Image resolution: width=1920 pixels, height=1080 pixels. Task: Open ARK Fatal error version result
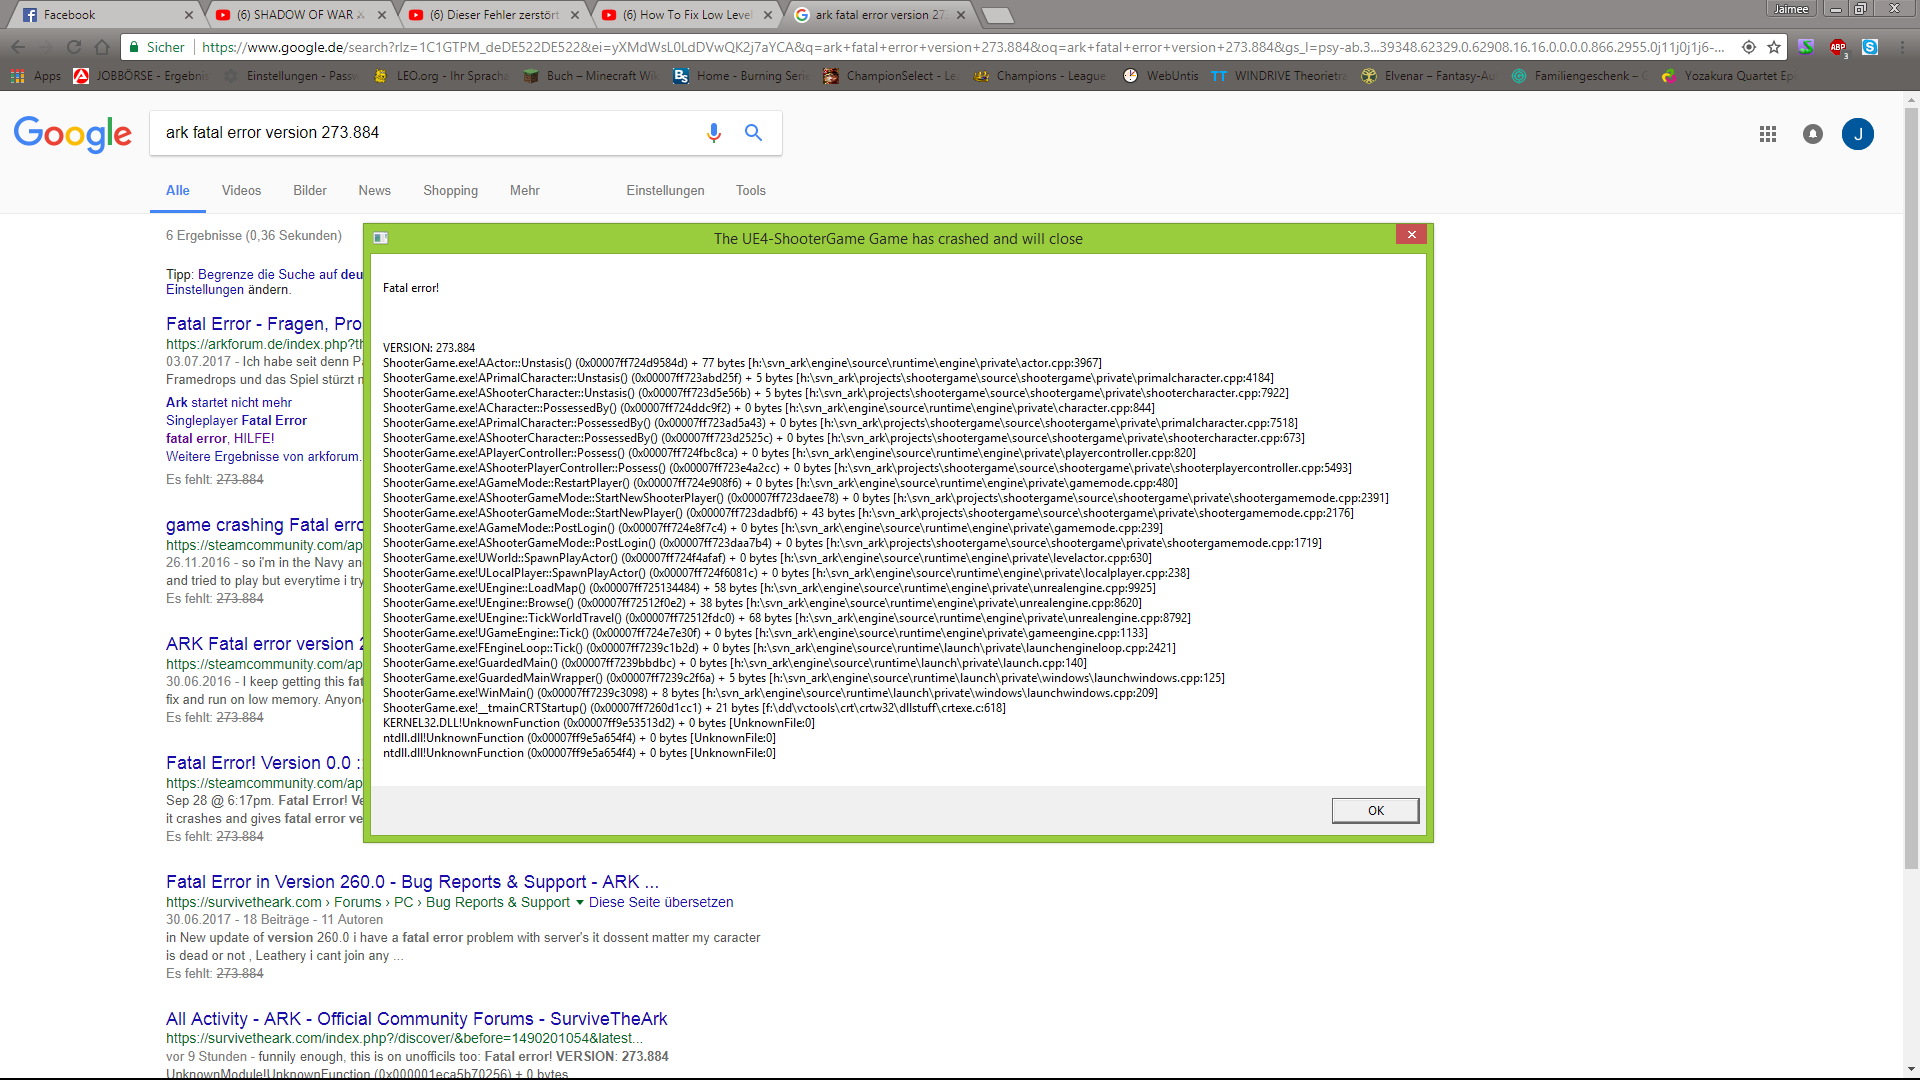pyautogui.click(x=265, y=644)
